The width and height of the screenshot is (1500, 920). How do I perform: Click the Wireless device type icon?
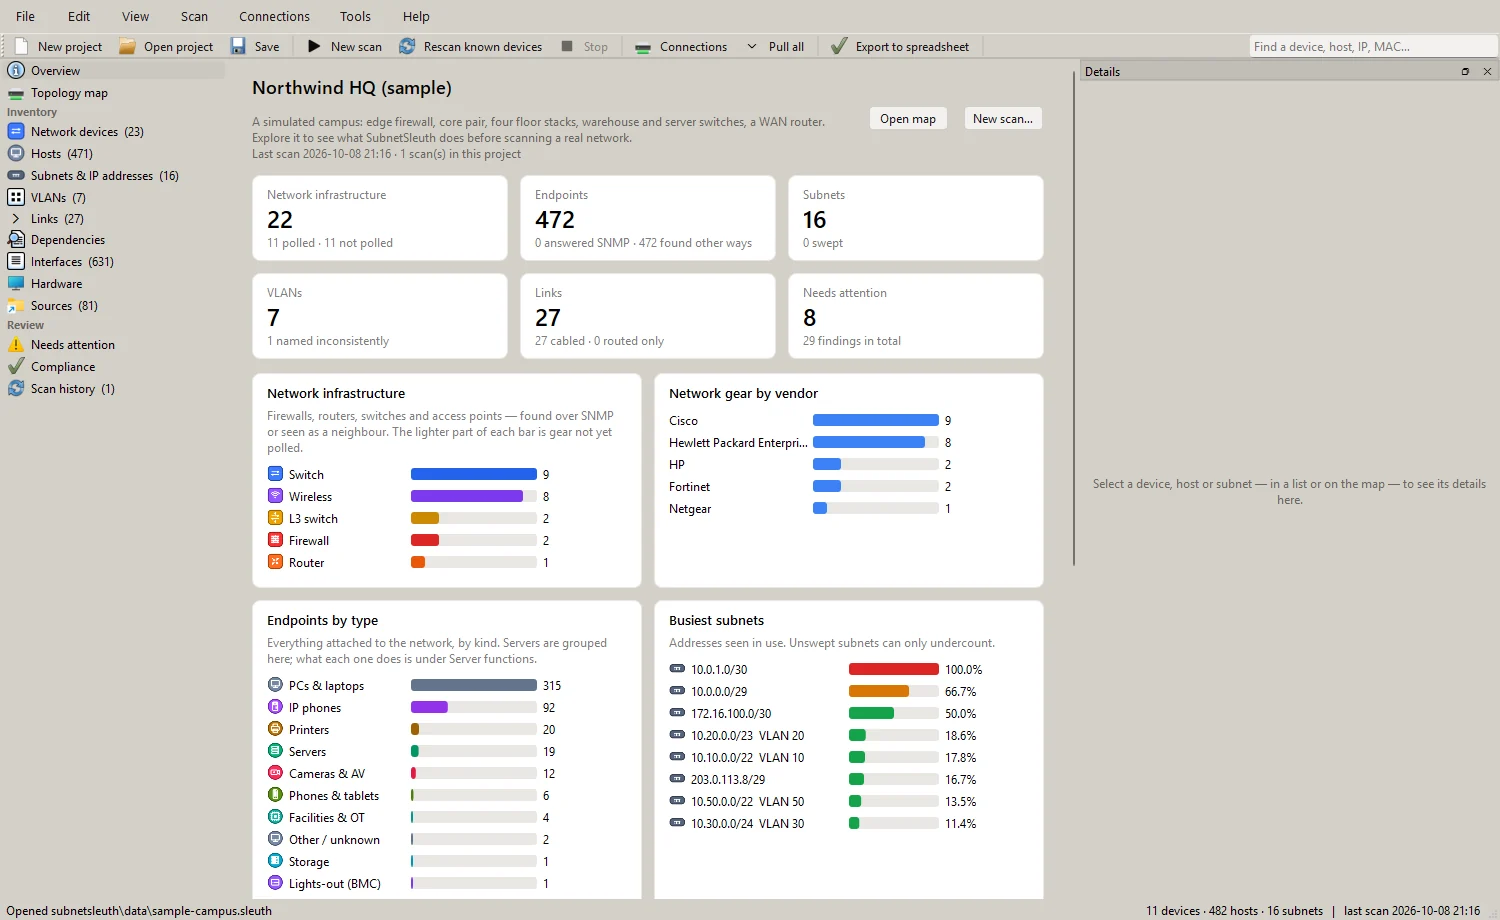point(275,496)
